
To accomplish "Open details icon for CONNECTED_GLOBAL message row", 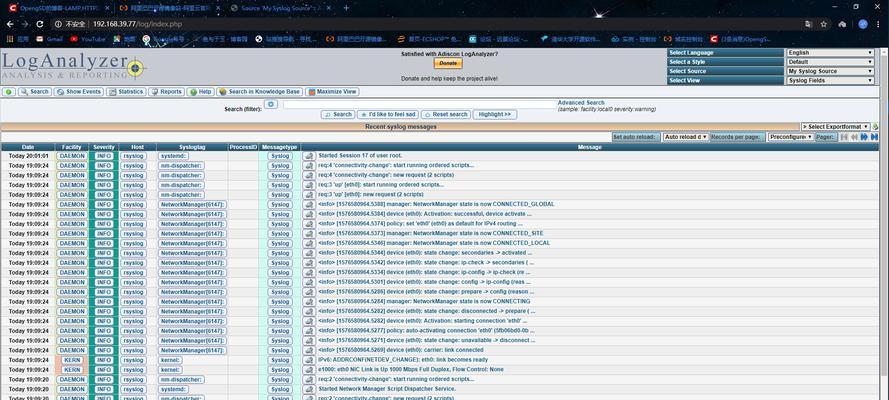I will click(x=308, y=205).
